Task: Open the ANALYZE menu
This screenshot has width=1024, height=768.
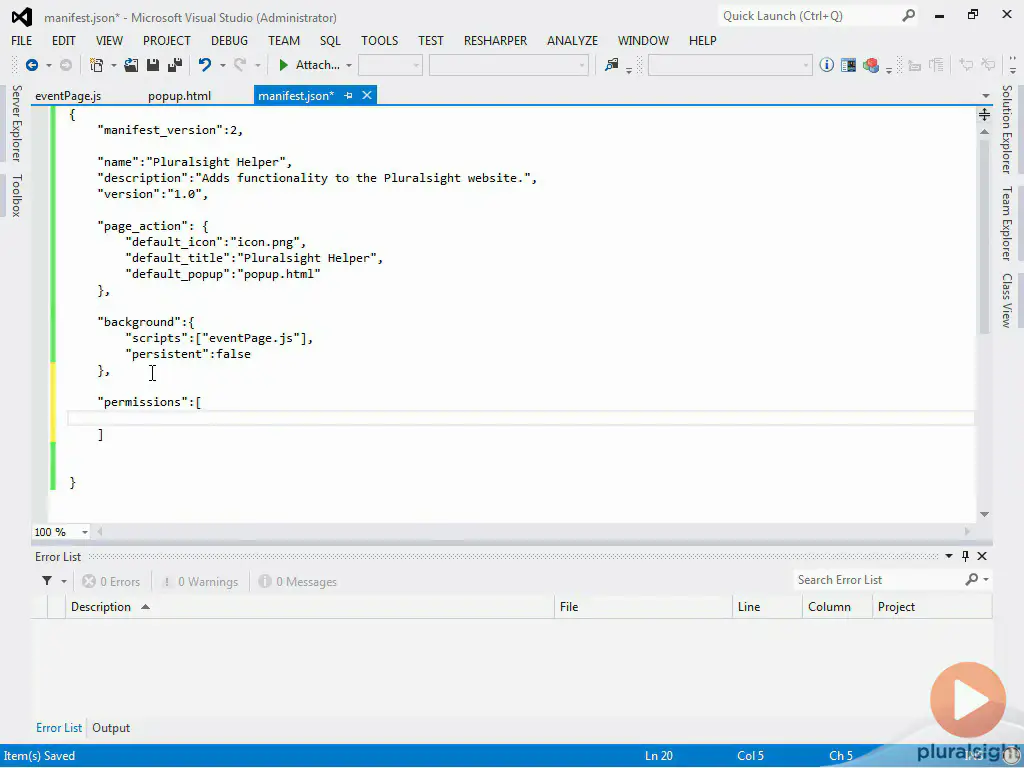Action: (x=572, y=40)
